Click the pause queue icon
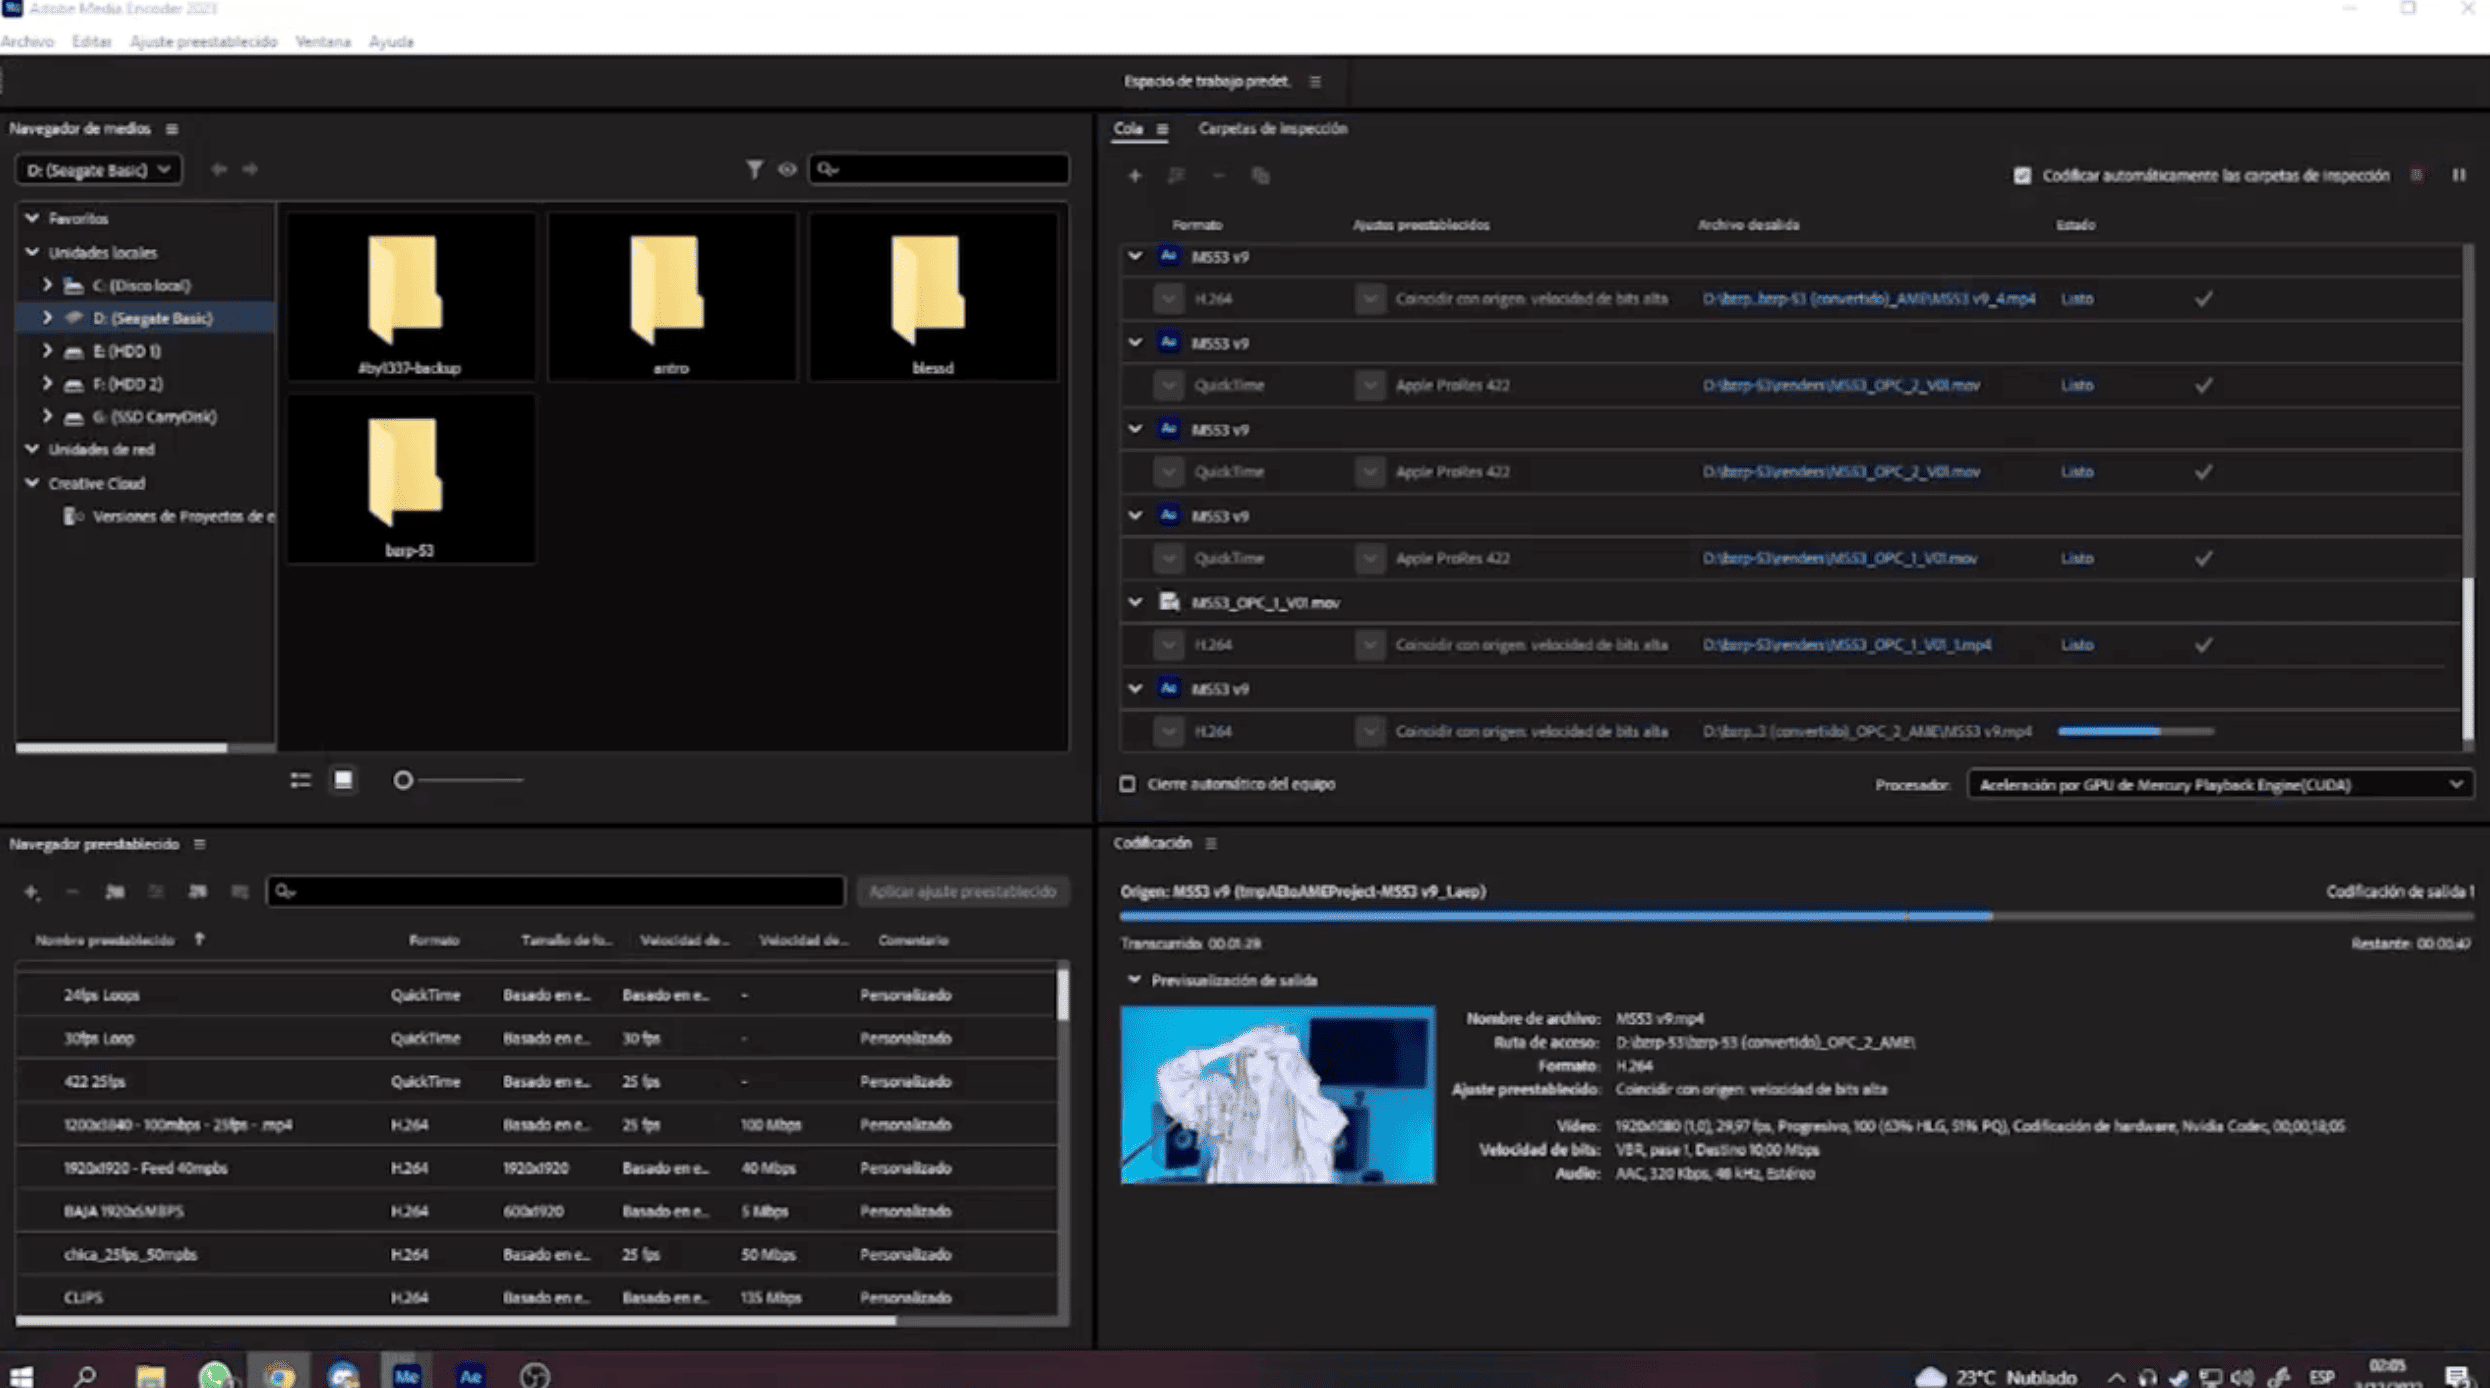The image size is (2490, 1388). pyautogui.click(x=2458, y=175)
